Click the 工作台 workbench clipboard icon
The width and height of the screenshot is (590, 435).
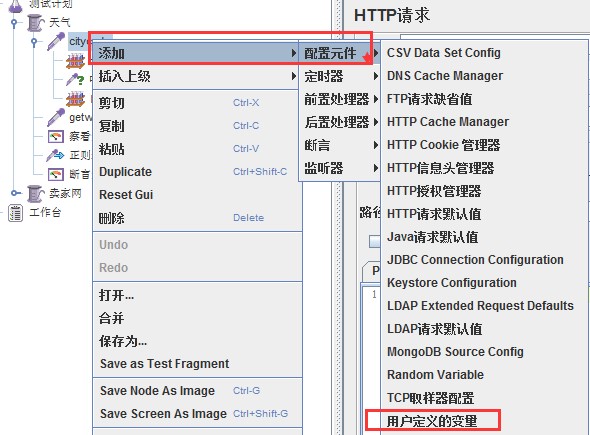(x=15, y=213)
